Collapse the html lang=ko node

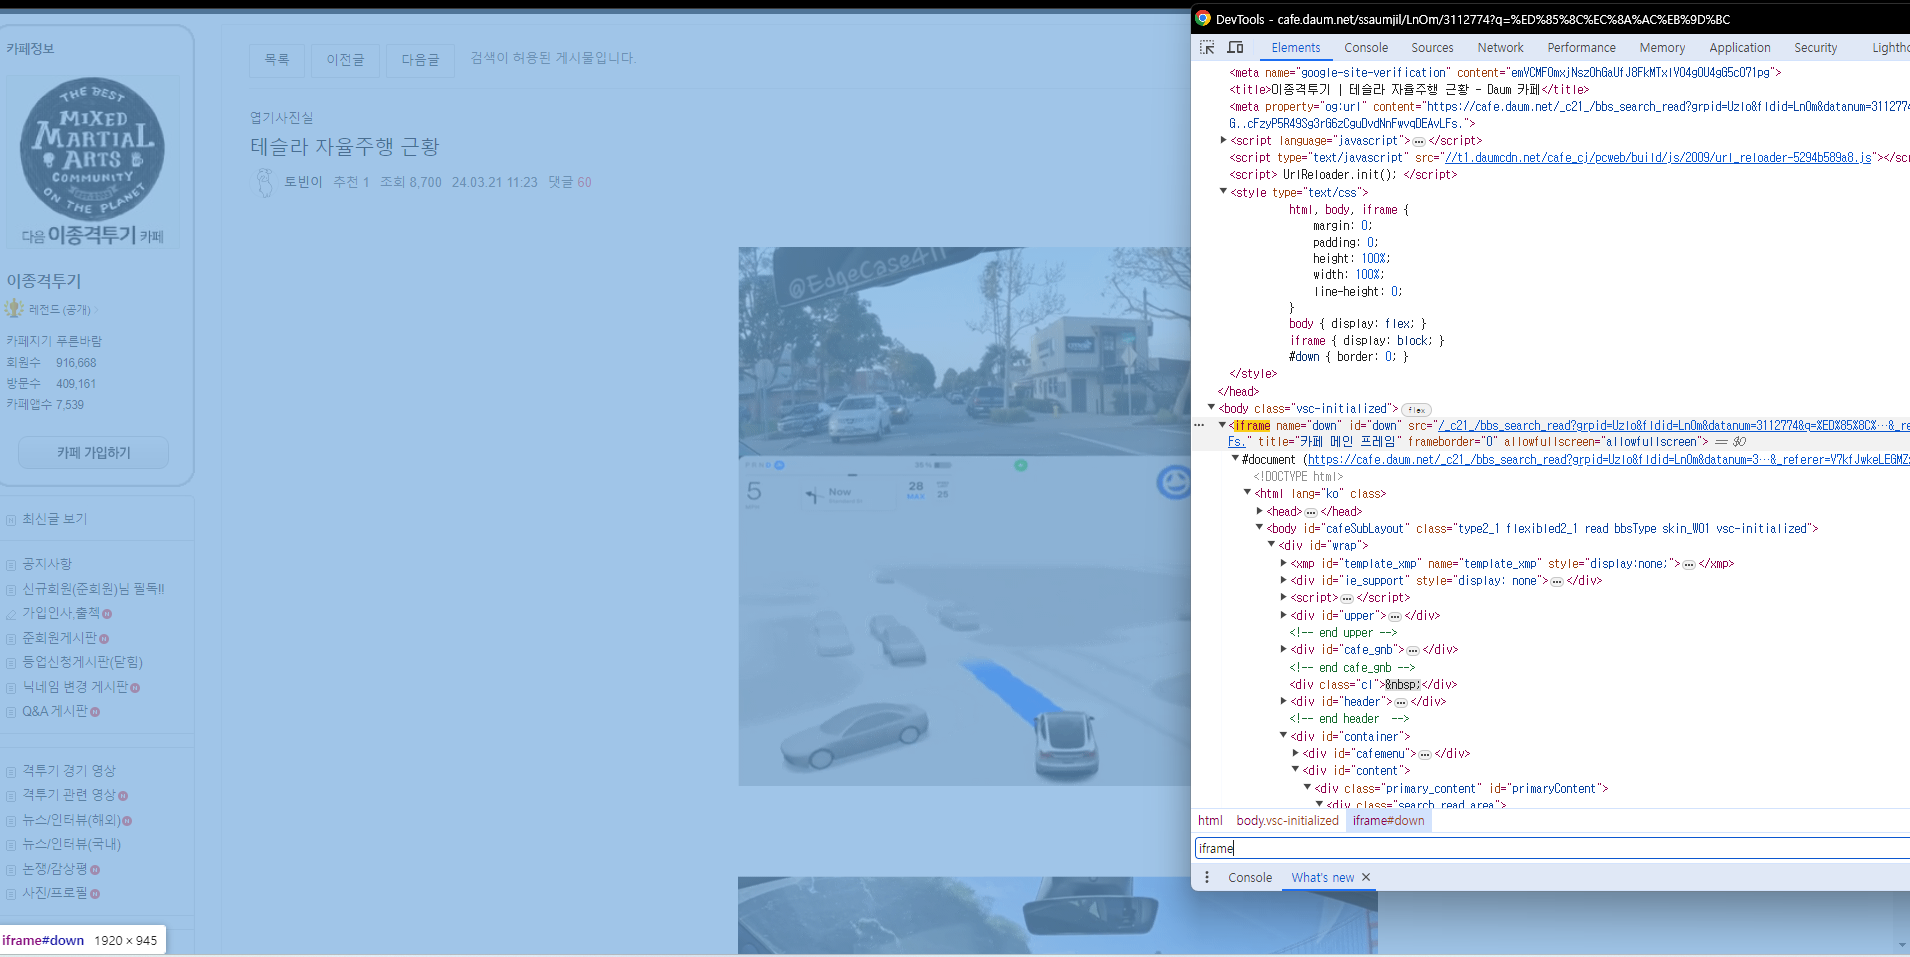[x=1247, y=492]
